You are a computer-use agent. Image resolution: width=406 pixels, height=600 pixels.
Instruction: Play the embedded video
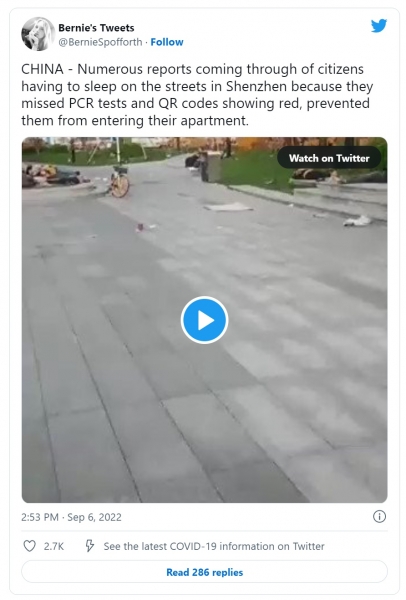point(204,320)
